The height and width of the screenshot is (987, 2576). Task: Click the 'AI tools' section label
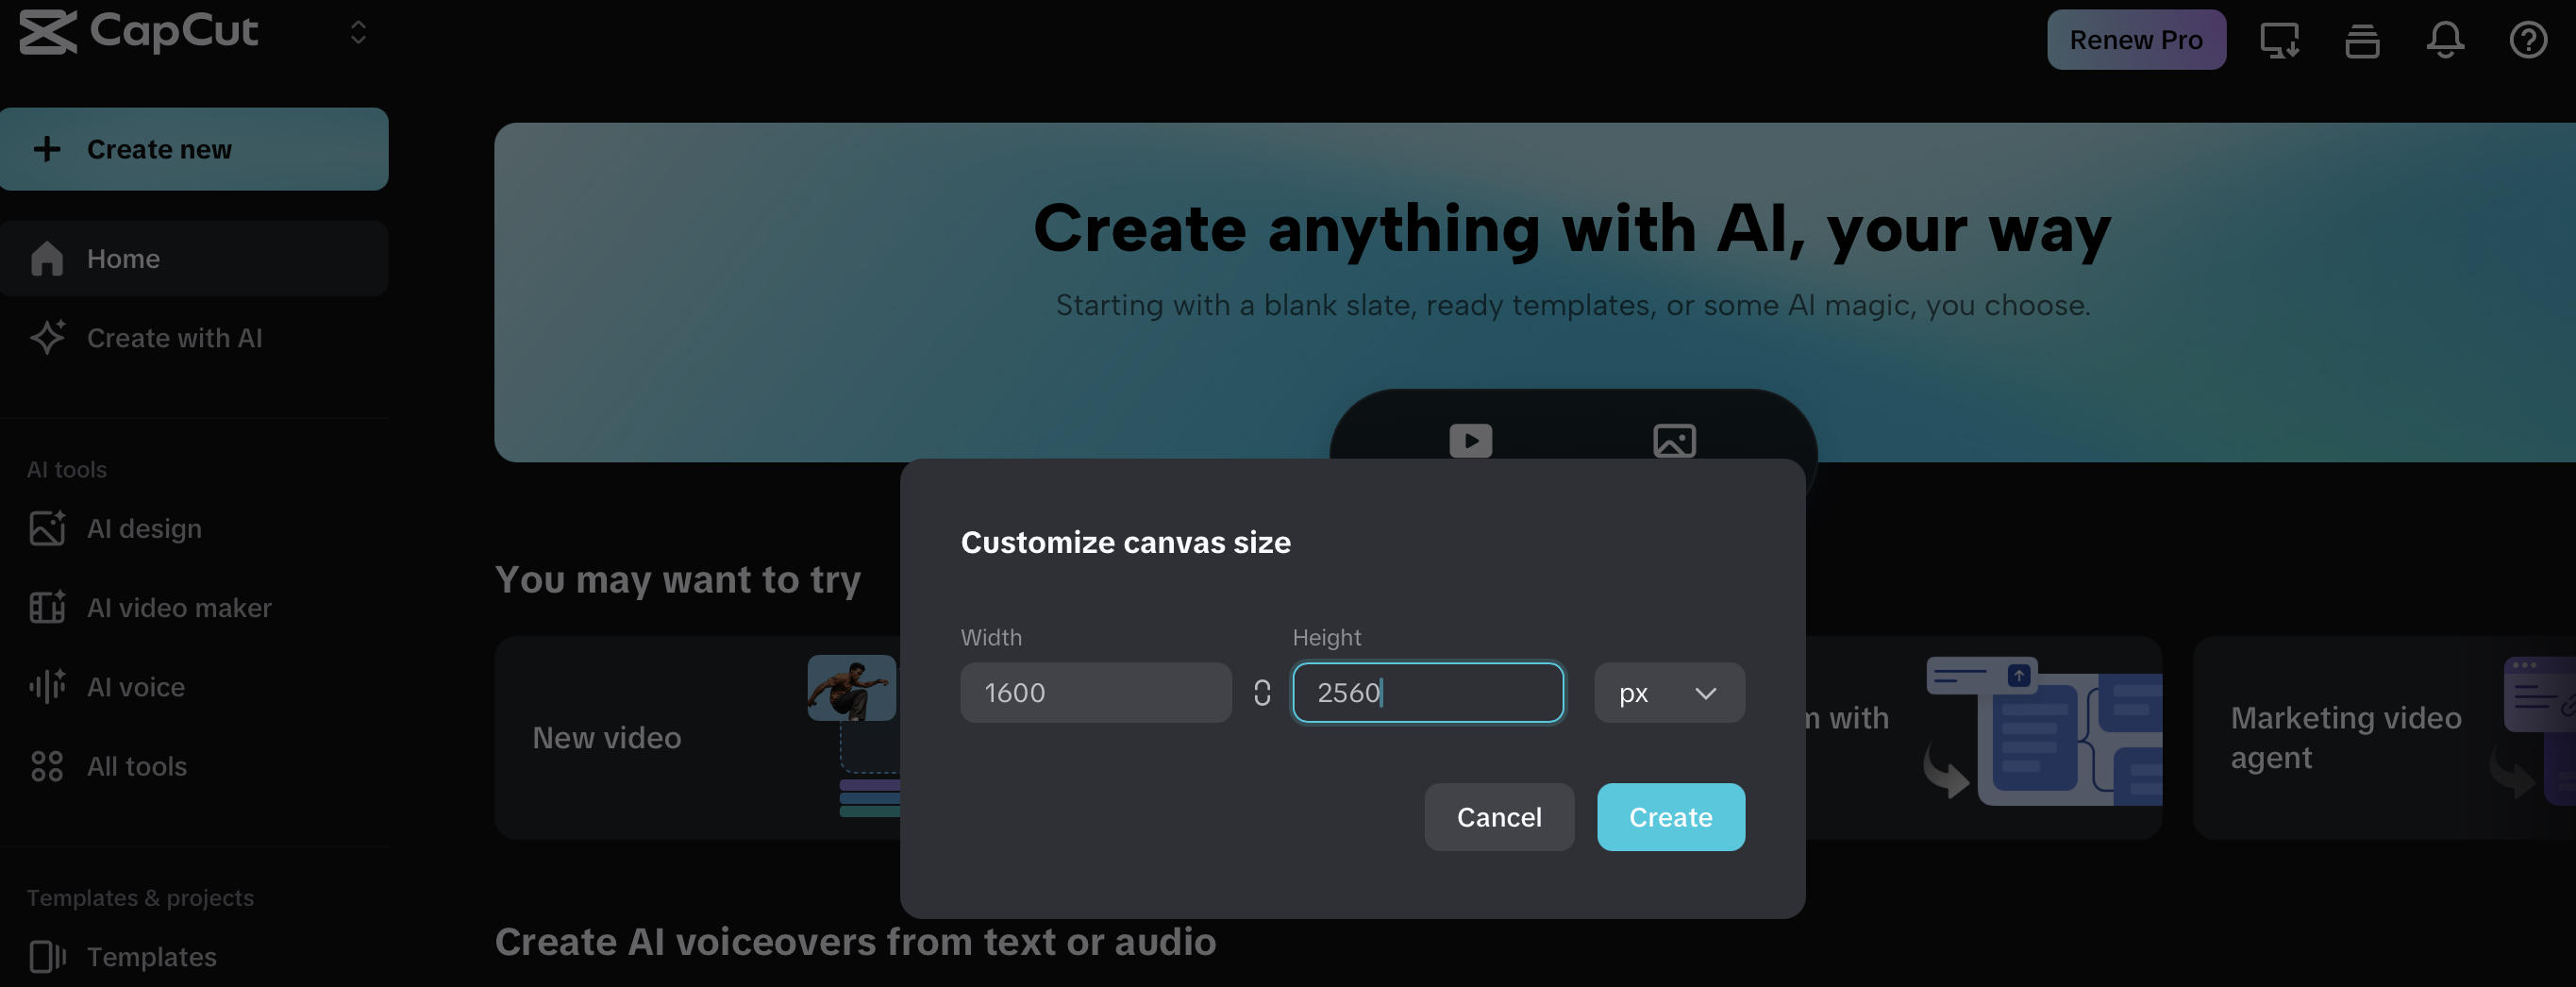pos(66,469)
